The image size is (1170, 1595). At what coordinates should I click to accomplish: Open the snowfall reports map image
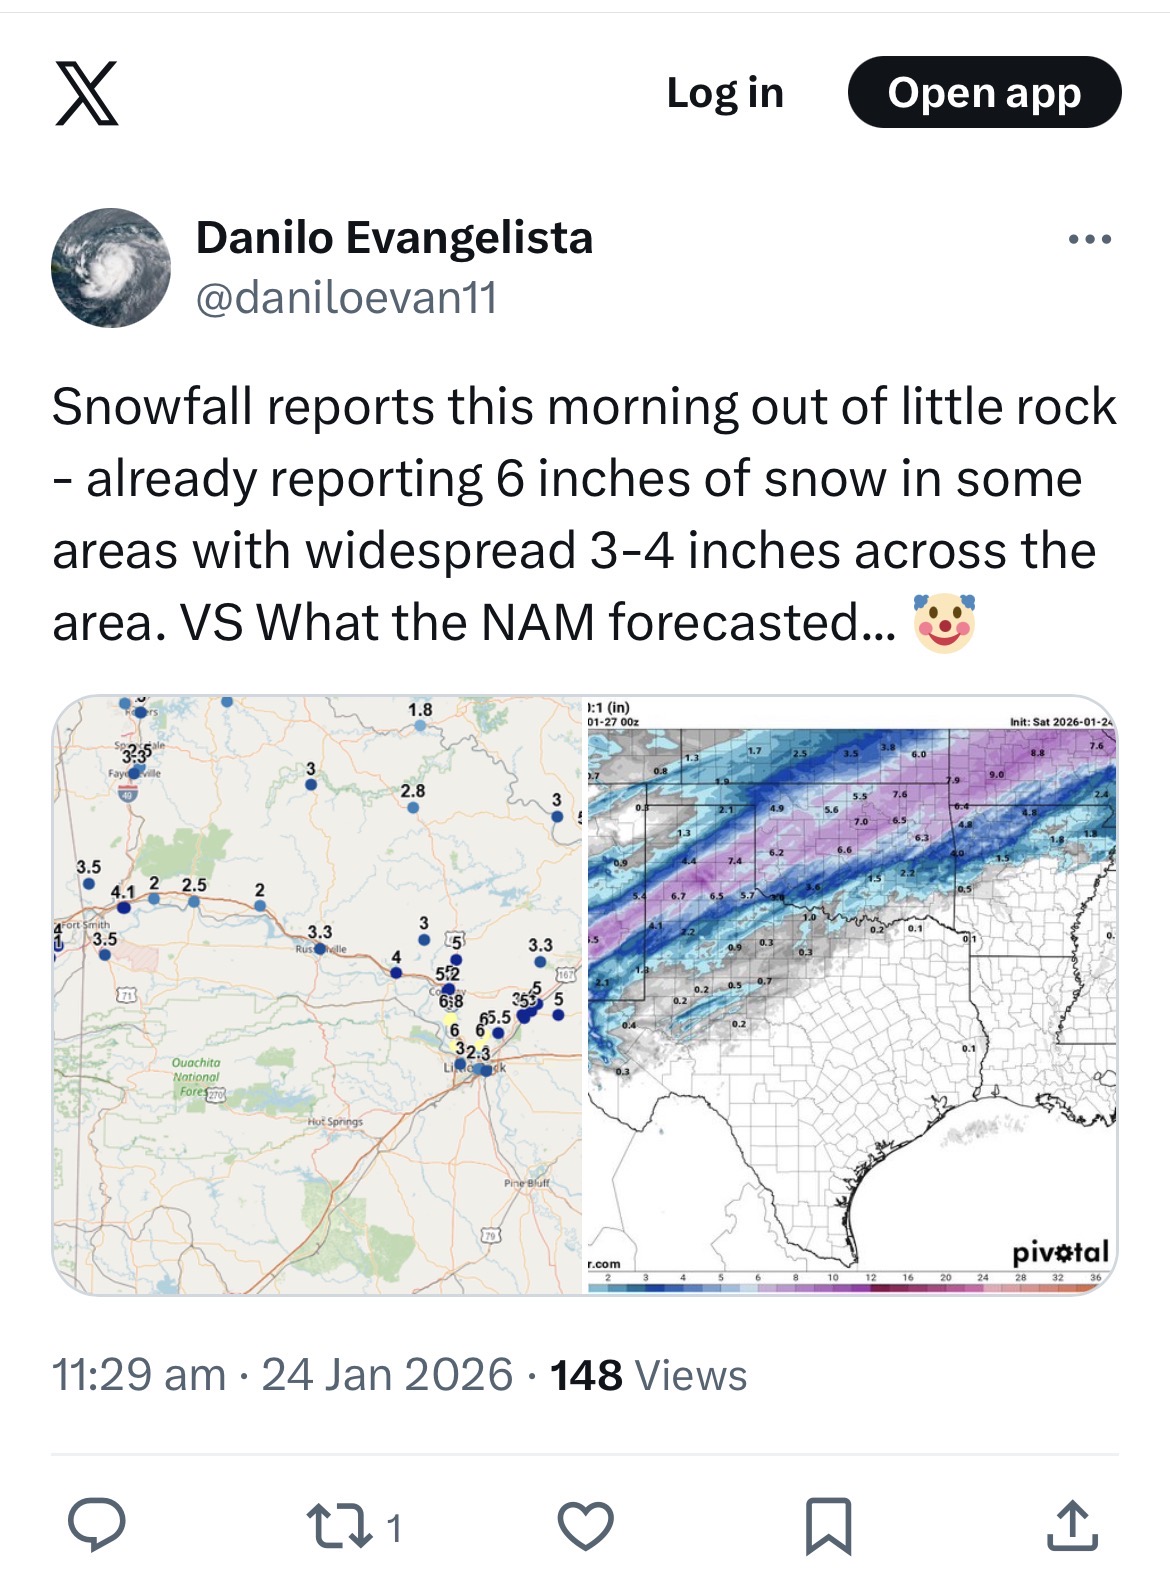(317, 995)
